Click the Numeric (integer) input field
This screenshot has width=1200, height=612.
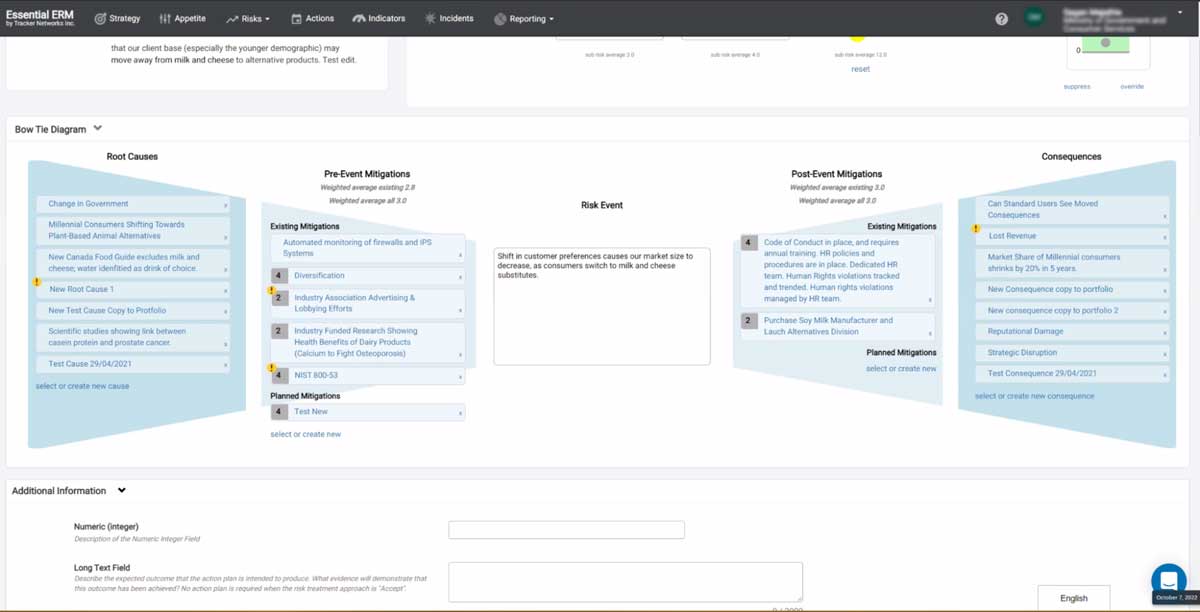tap(566, 530)
